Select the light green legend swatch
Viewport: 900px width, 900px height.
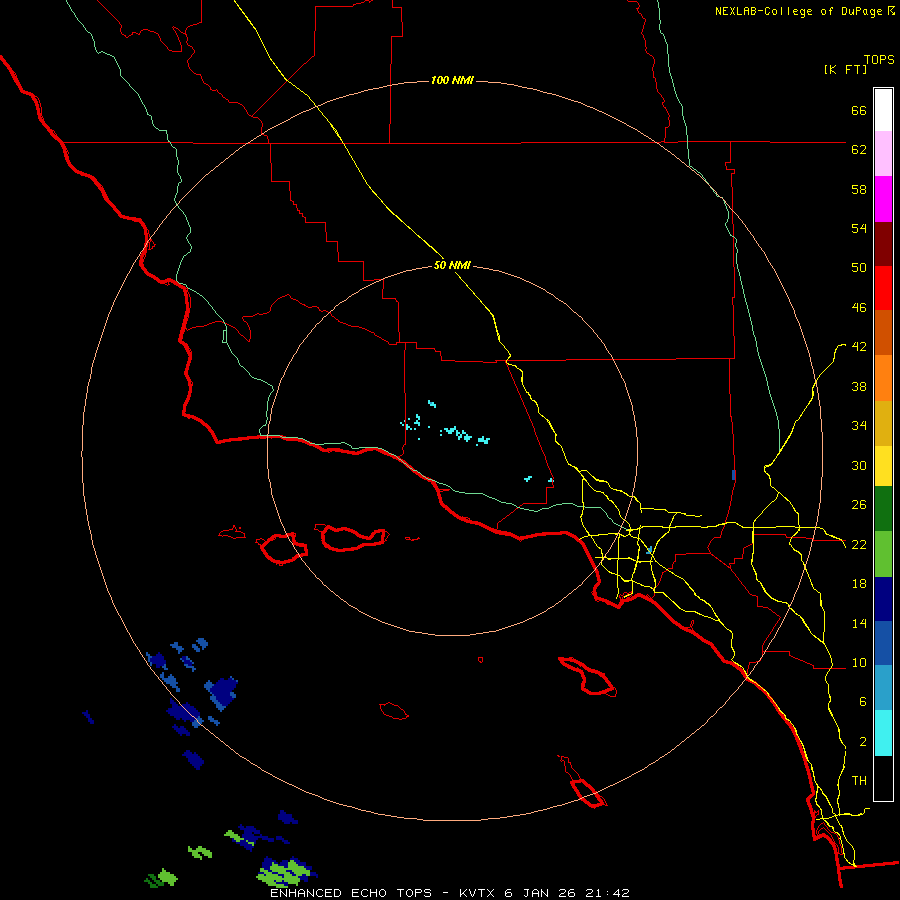click(x=883, y=554)
